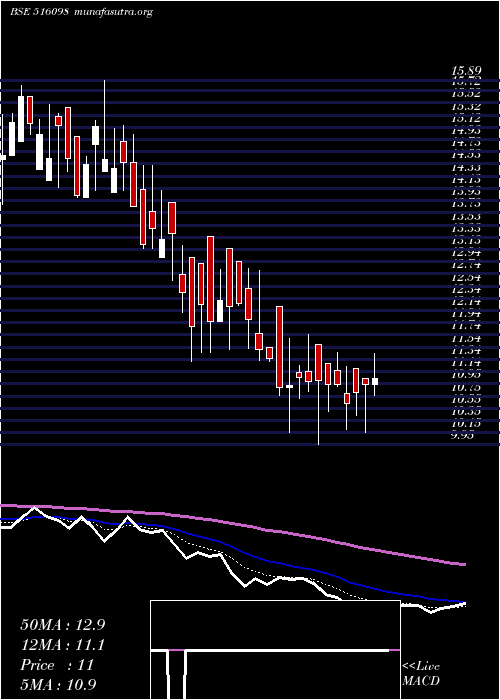The image size is (500, 700).
Task: Click the rightmost white candlestick
Action: tap(375, 381)
